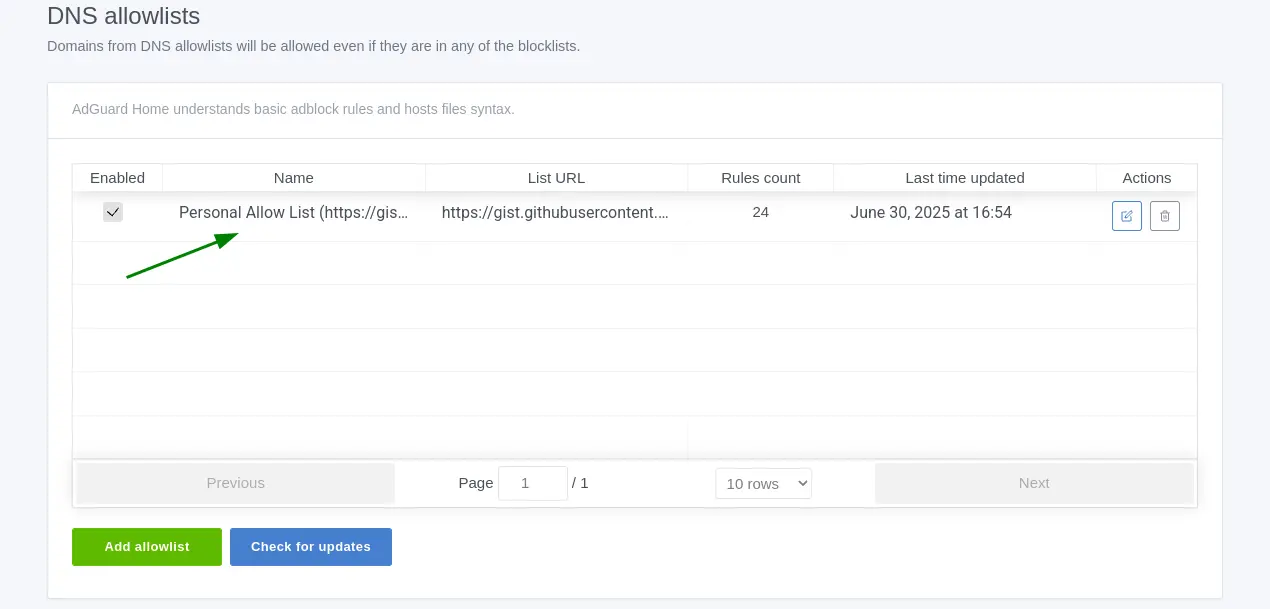This screenshot has height=609, width=1270.
Task: Select the Personal Allow List name cell
Action: coord(293,212)
